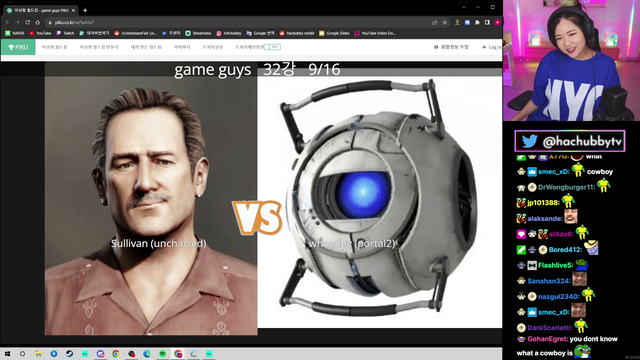Open the Twitch bookmark
The height and width of the screenshot is (360, 640).
tap(65, 33)
